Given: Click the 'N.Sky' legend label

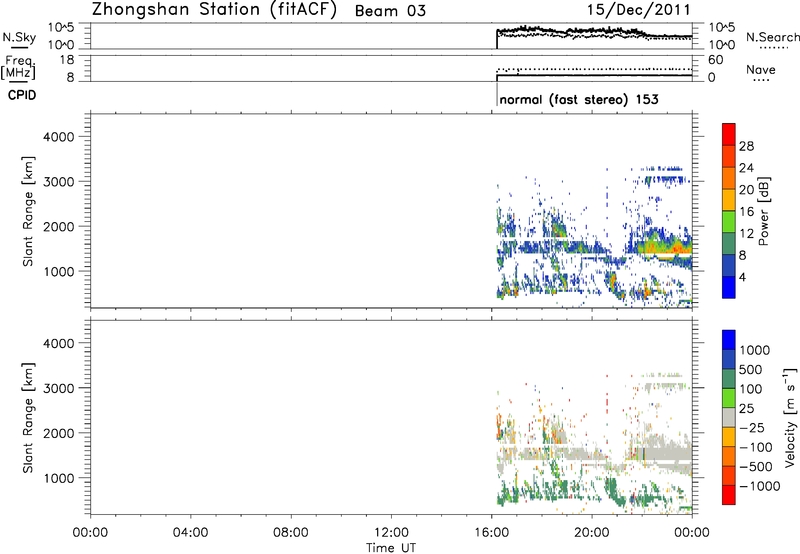Looking at the screenshot, I should pos(19,37).
